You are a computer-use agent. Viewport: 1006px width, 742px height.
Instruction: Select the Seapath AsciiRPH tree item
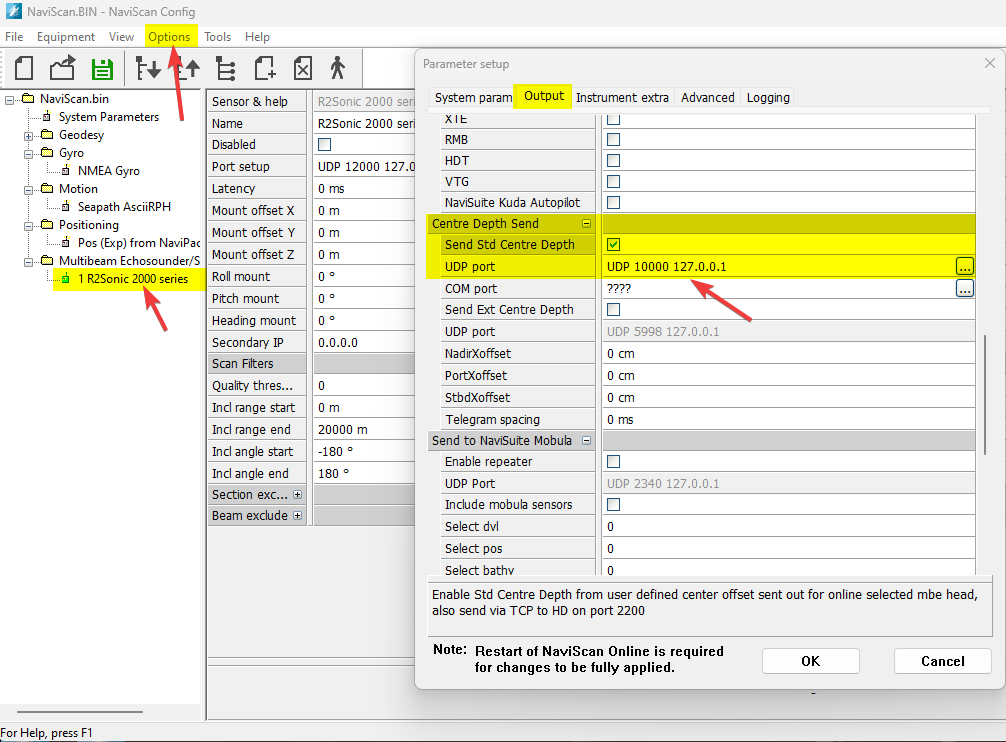pos(124,207)
